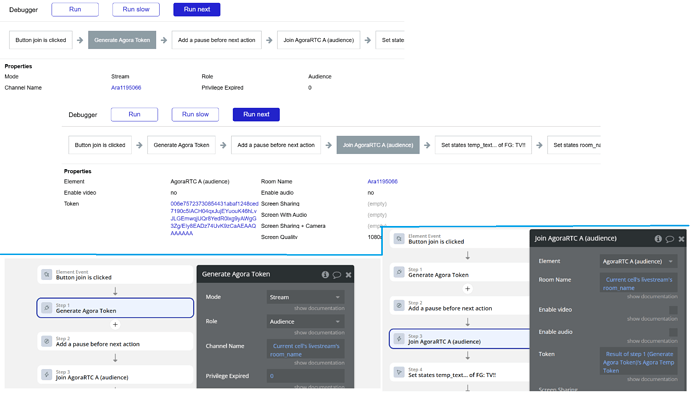Screen dimensions: 690x415
Task: Select Generate Agora Token step in top debugger
Action: tap(122, 40)
